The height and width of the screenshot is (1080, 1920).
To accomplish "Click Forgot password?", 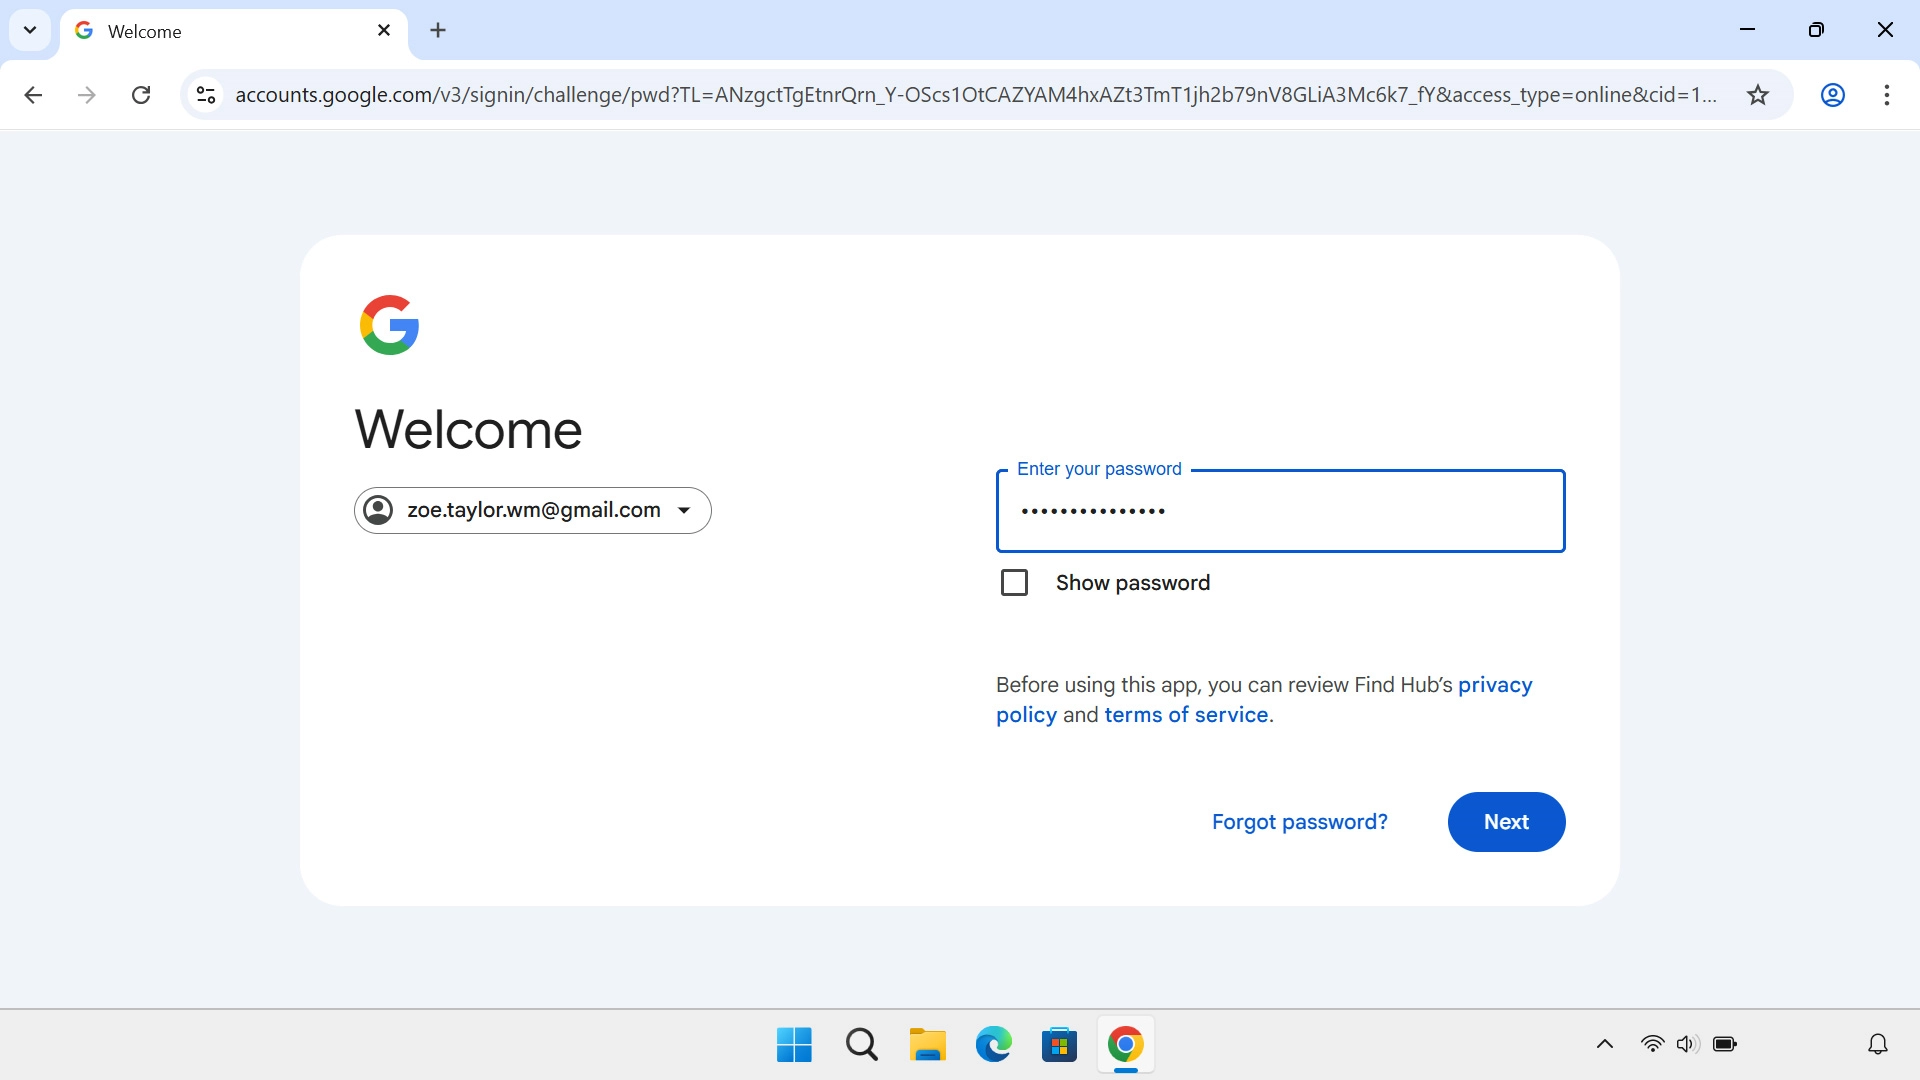I will coord(1299,822).
